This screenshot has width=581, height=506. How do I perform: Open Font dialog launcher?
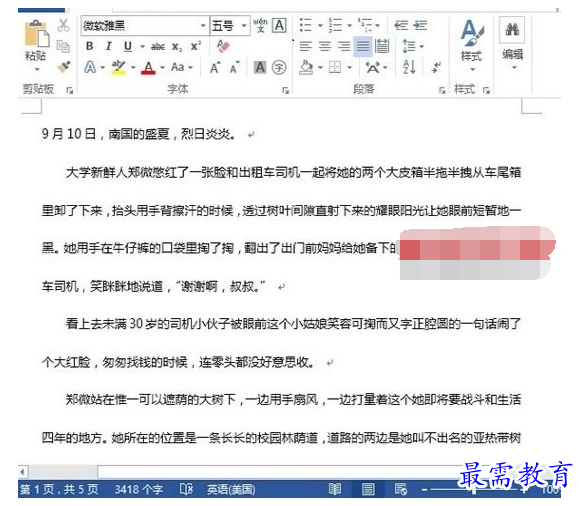pyautogui.click(x=285, y=90)
